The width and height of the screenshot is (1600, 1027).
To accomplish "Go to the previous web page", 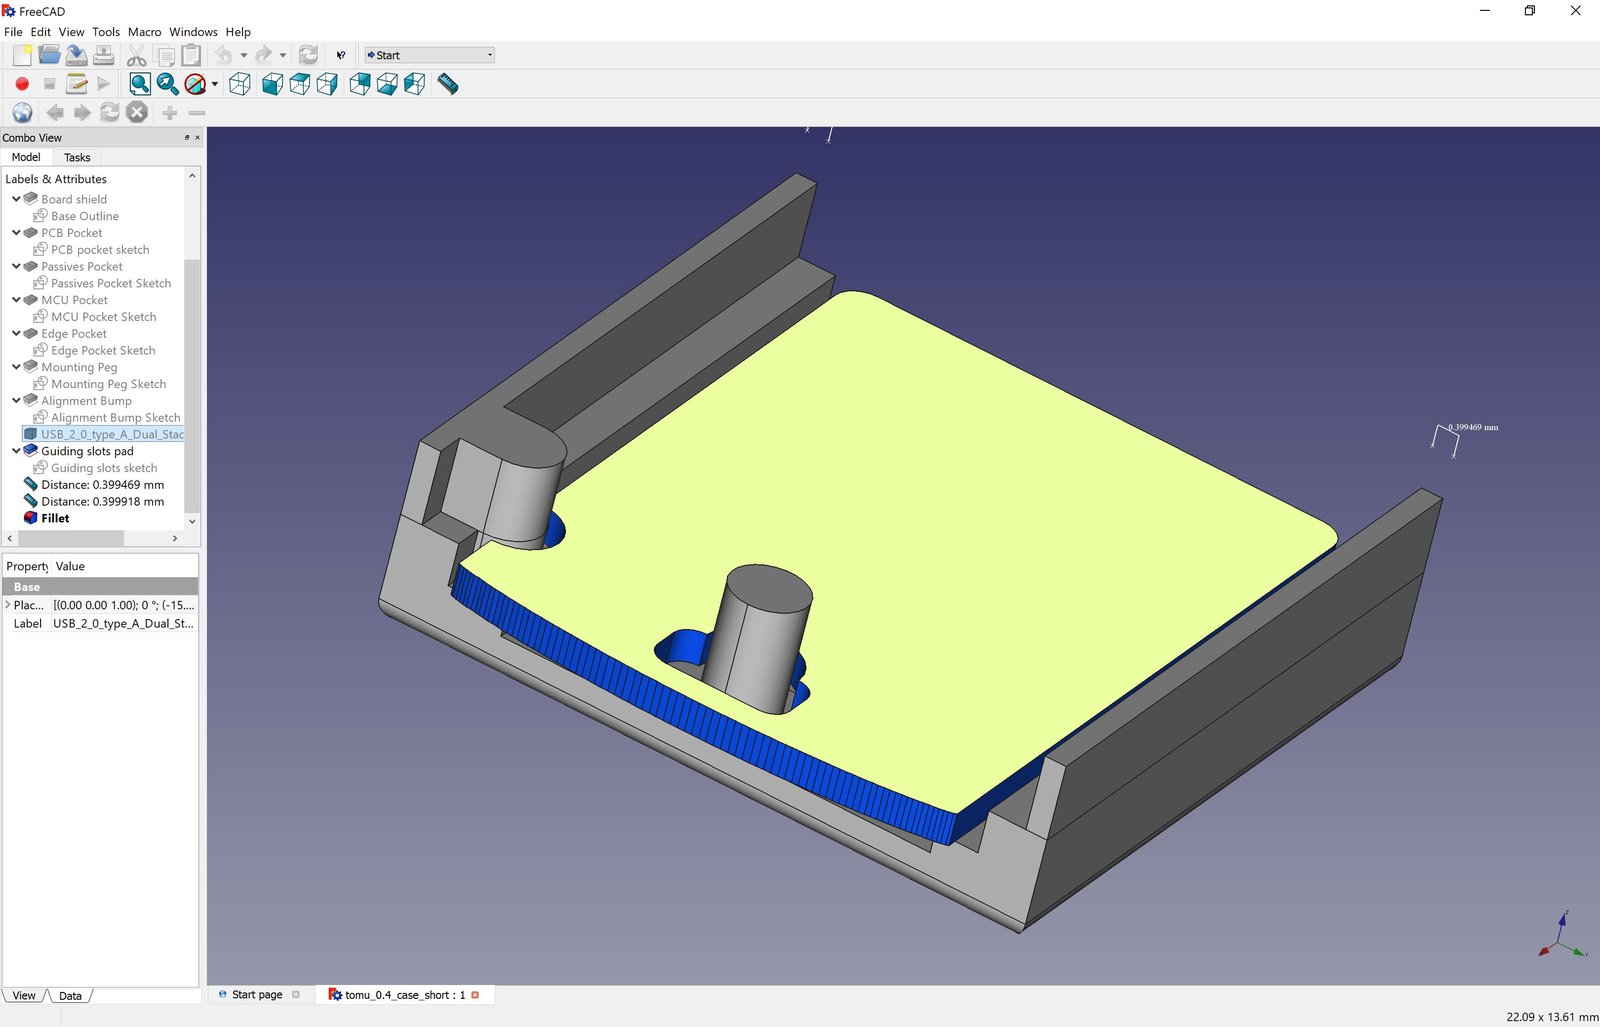I will point(55,112).
